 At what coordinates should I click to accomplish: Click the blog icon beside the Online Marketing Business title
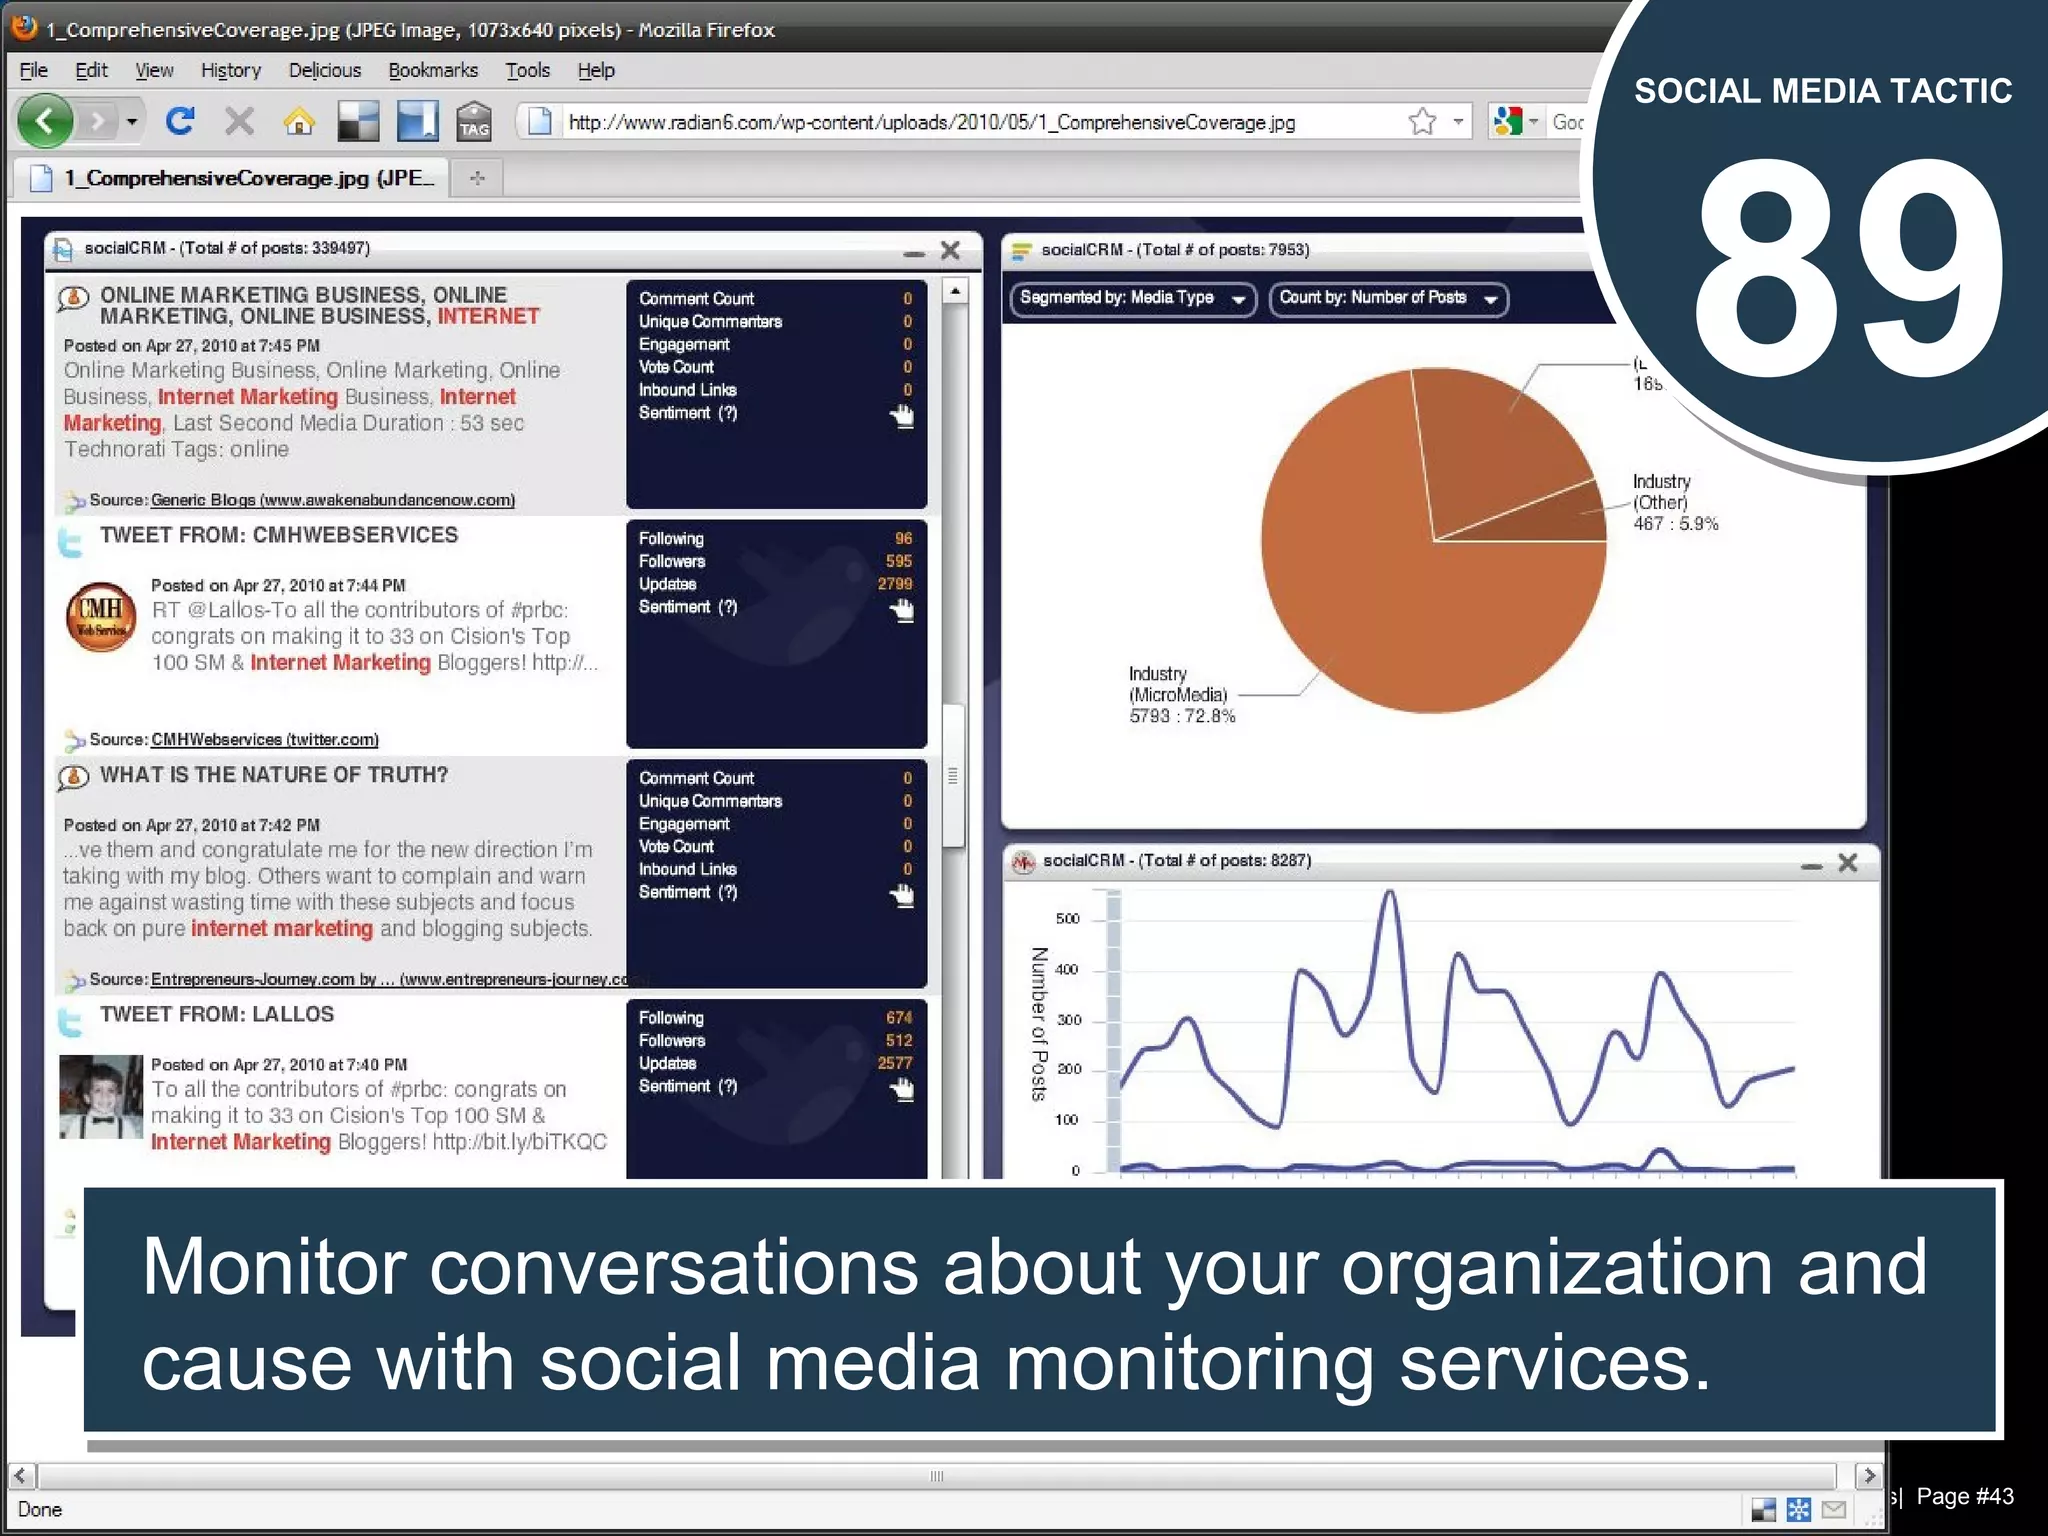click(x=72, y=297)
